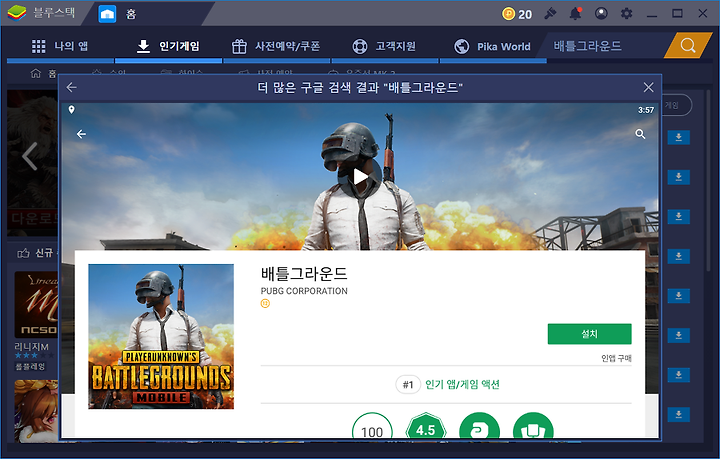The height and width of the screenshot is (459, 720).
Task: Open the user account icon
Action: click(x=601, y=14)
